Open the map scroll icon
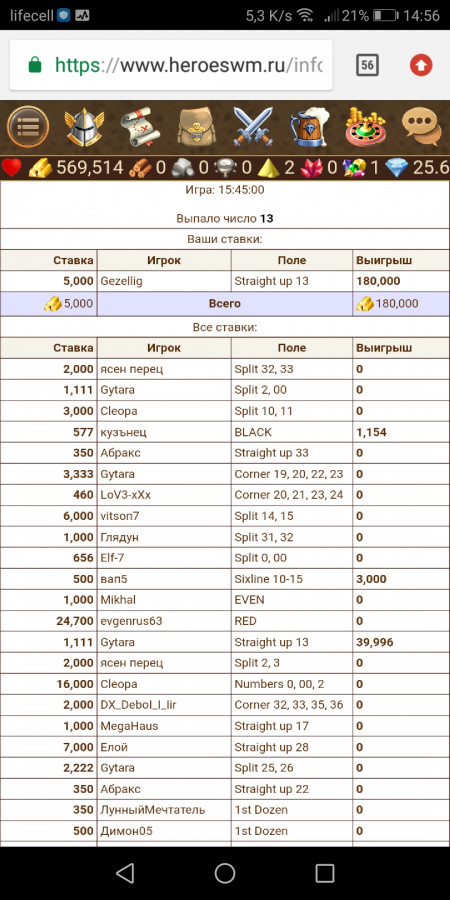Screen dimensions: 450x900 pyautogui.click(x=141, y=127)
